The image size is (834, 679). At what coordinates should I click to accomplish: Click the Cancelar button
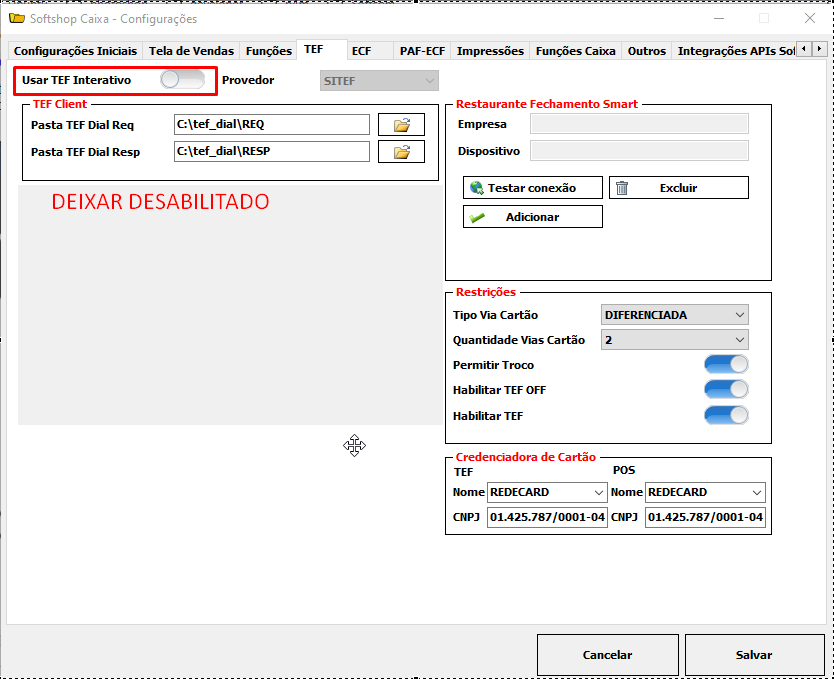(607, 655)
